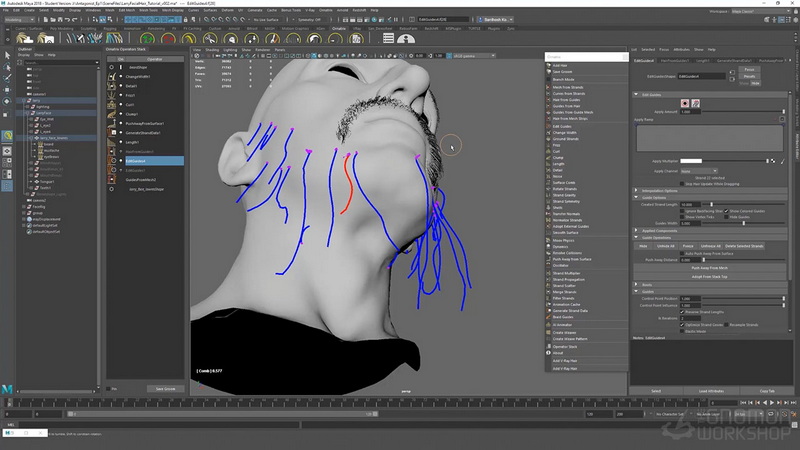Viewport: 800px width, 450px height.
Task: Toggle Show Colored Guides checkbox
Action: [727, 211]
